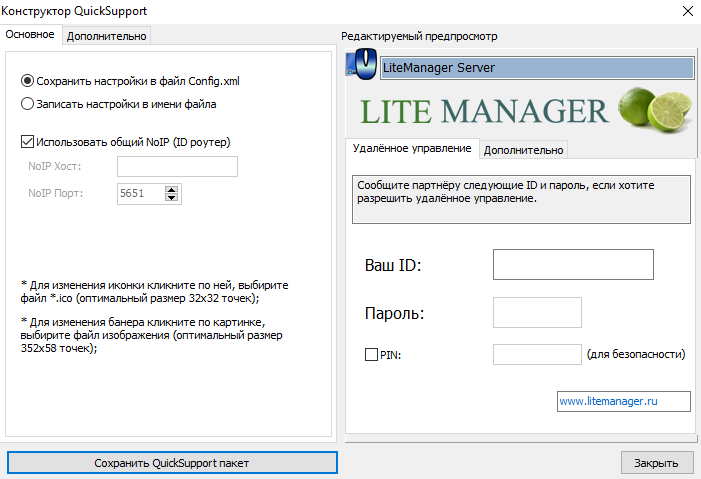Edit the 'Сообщите партнёру следующие ID' message box
The image size is (701, 479).
[521, 199]
